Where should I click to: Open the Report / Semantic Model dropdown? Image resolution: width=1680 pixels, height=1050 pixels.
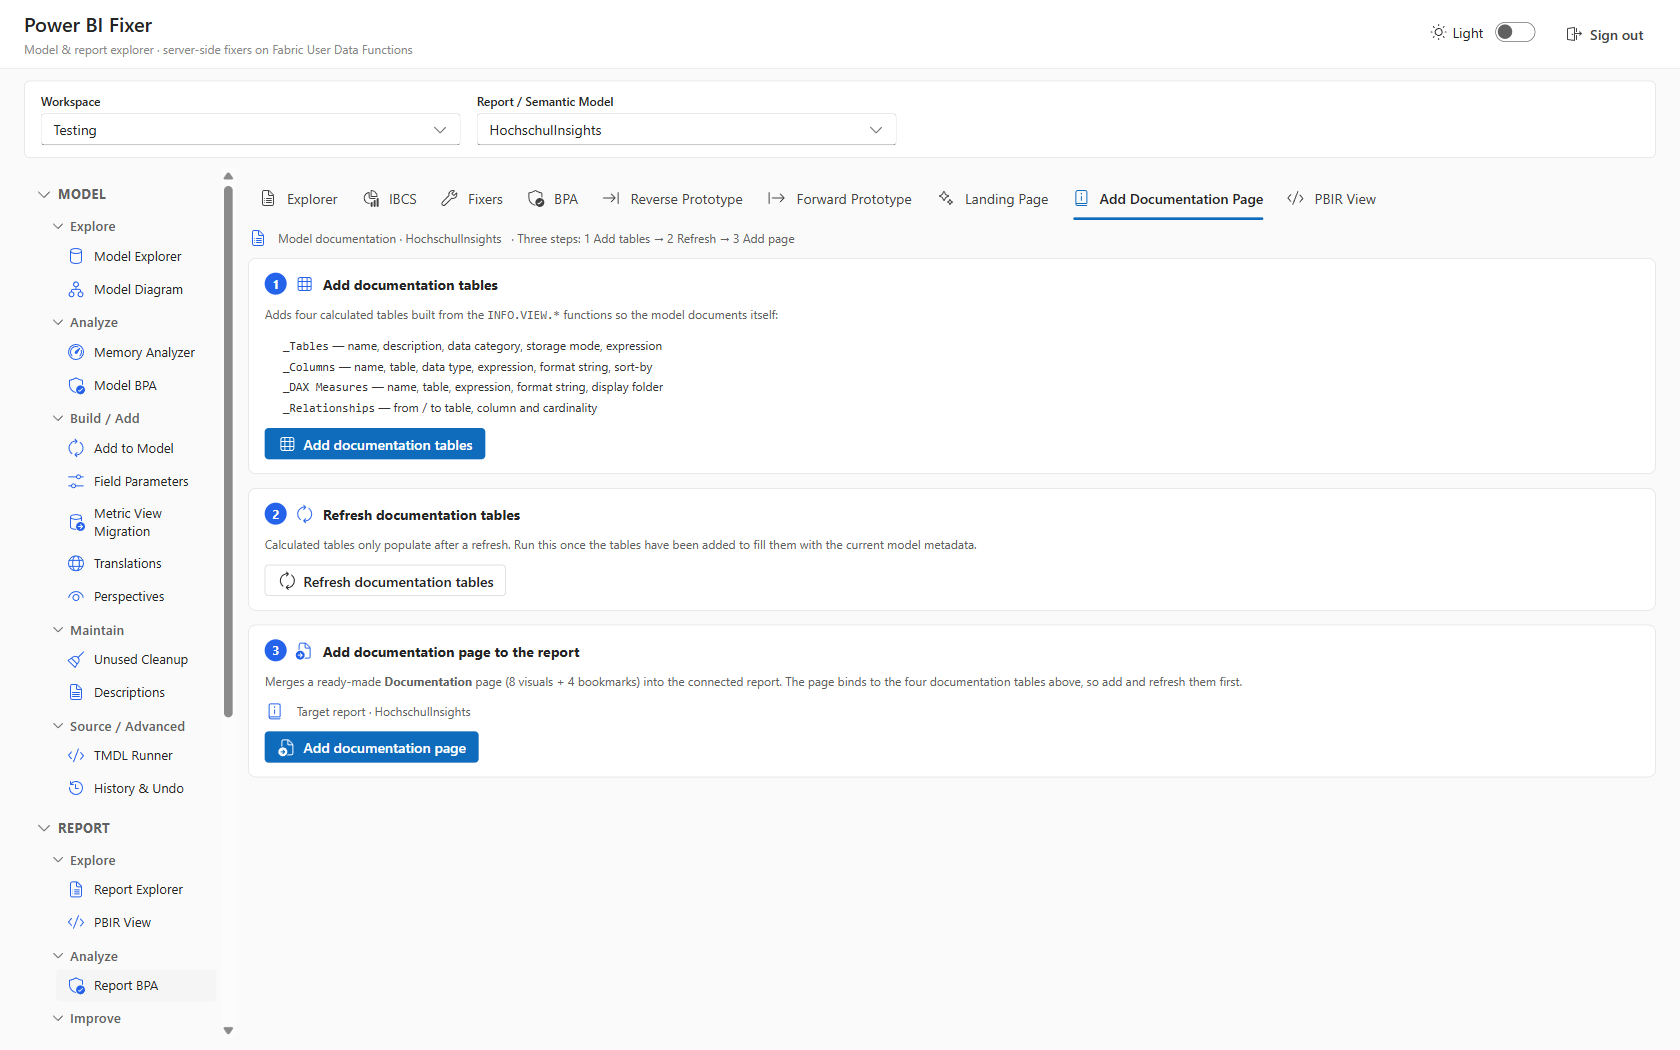686,130
